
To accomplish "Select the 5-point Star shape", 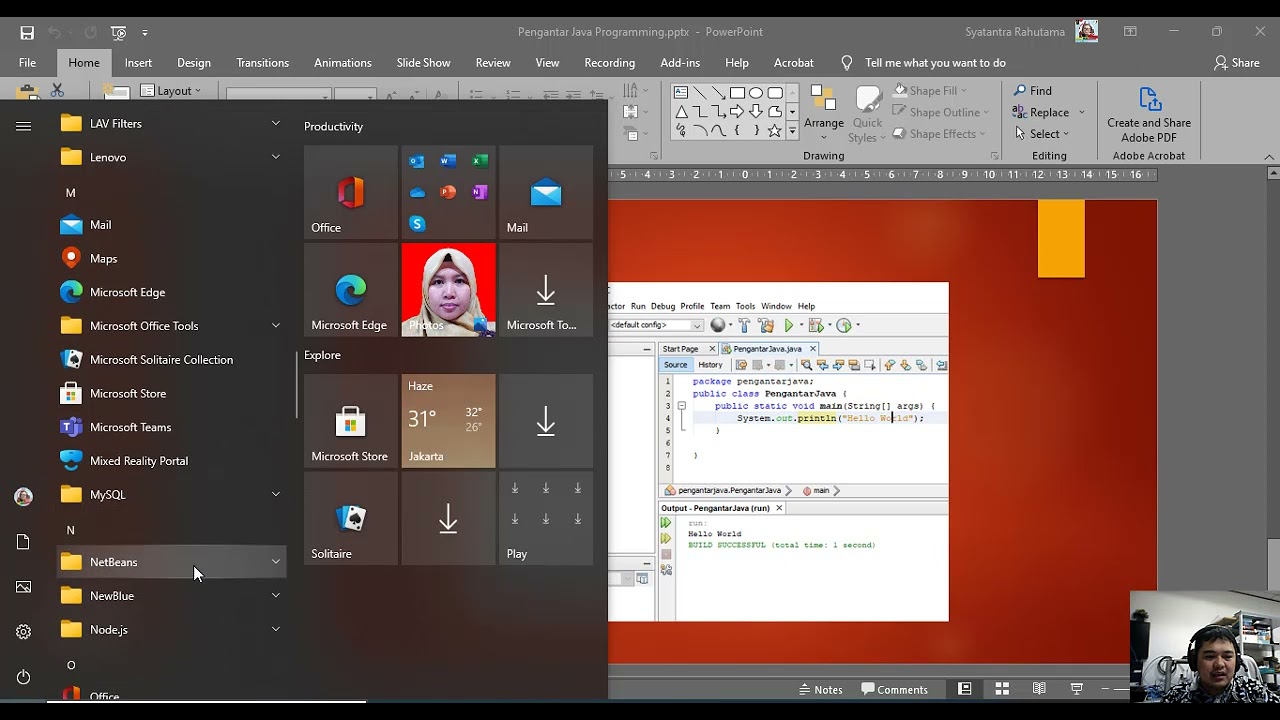I will coord(775,131).
